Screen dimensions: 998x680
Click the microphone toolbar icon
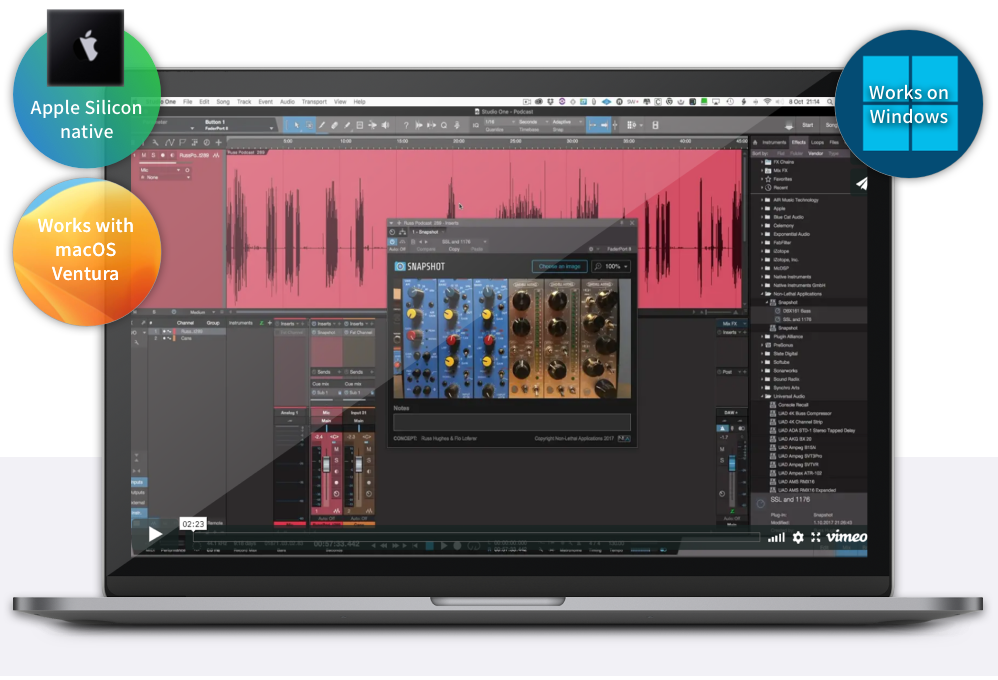coord(456,125)
